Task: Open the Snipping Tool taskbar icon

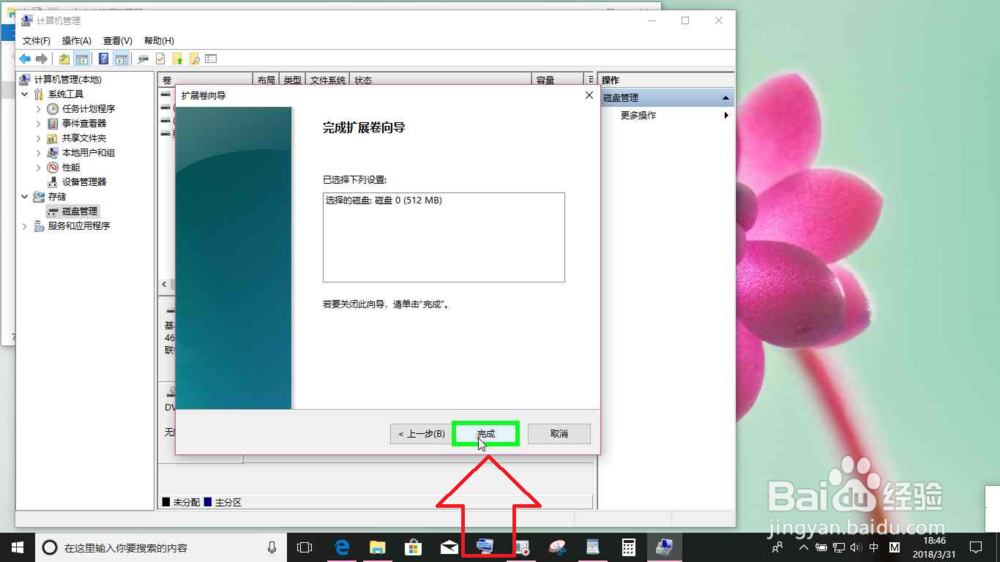Action: pos(557,547)
